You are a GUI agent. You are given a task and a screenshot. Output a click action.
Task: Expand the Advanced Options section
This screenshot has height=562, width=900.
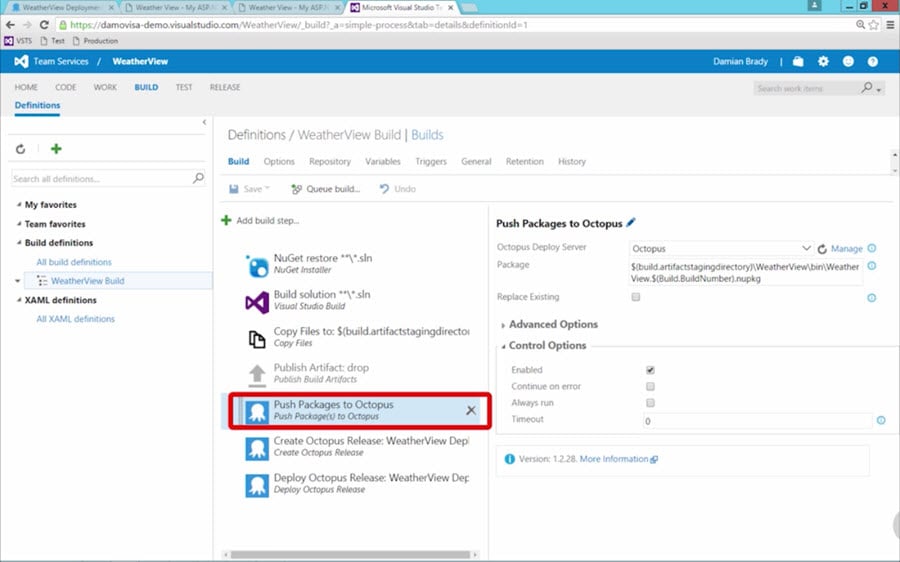click(503, 325)
